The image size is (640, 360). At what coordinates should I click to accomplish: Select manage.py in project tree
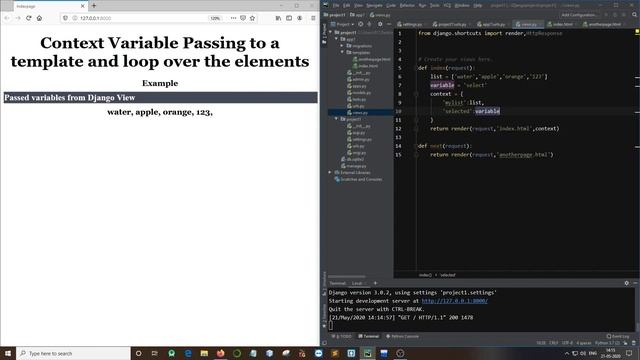353,166
